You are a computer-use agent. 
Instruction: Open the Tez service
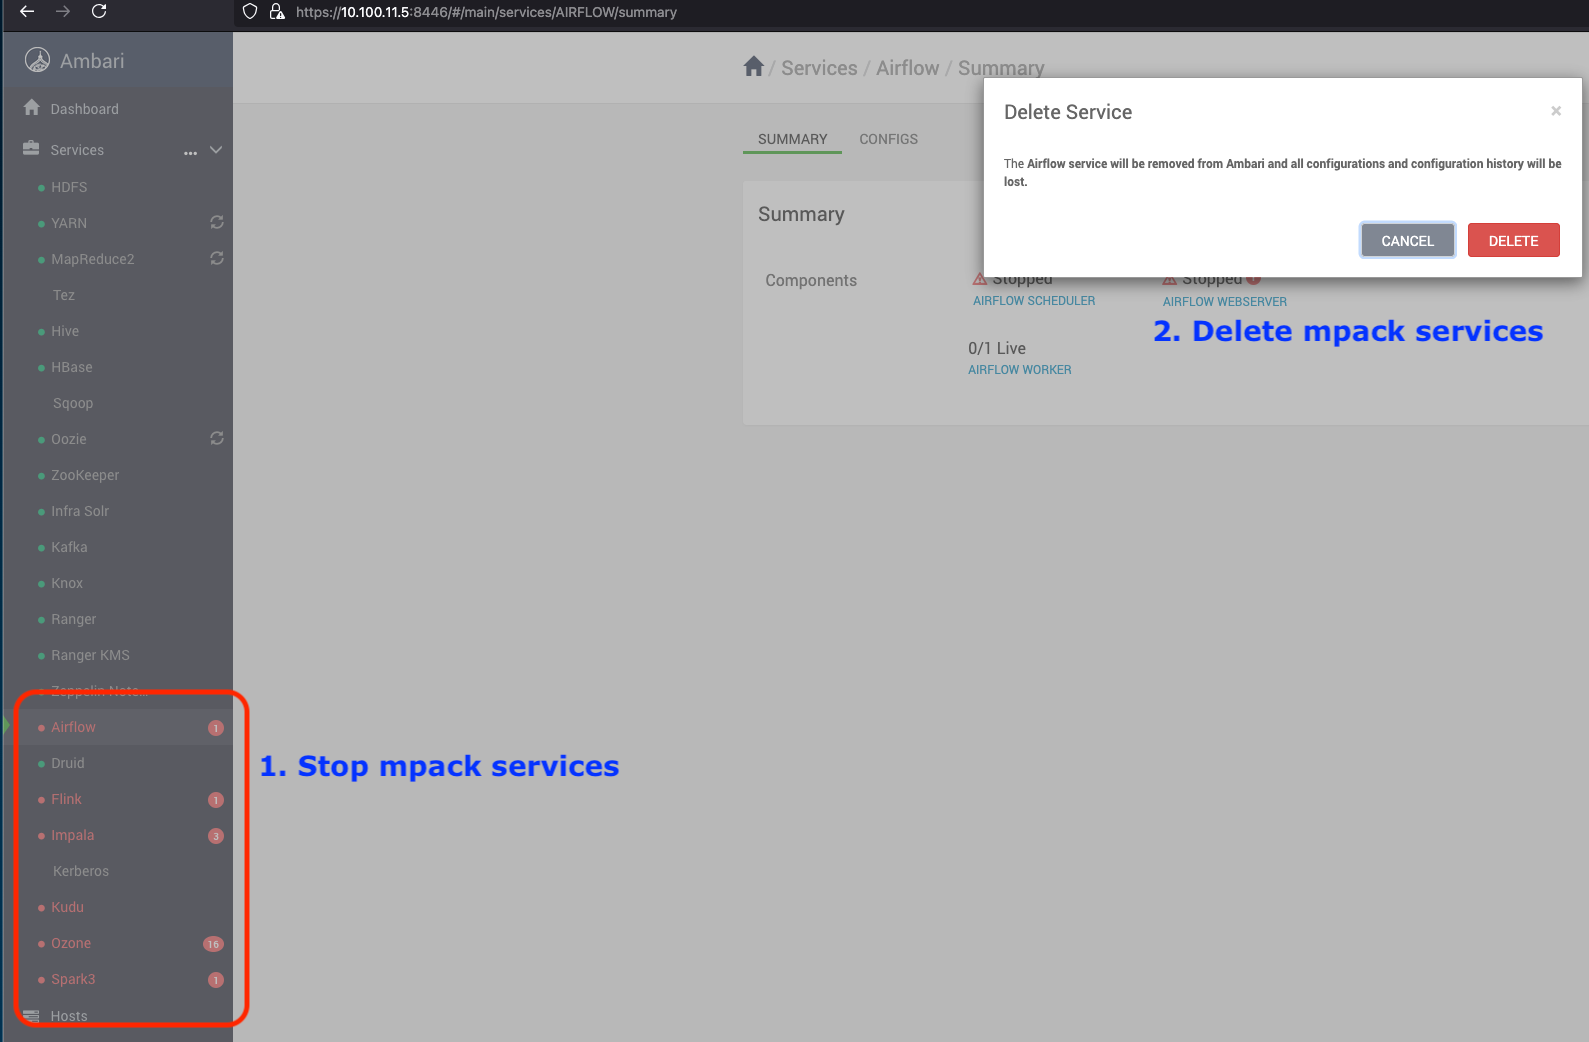(x=64, y=295)
